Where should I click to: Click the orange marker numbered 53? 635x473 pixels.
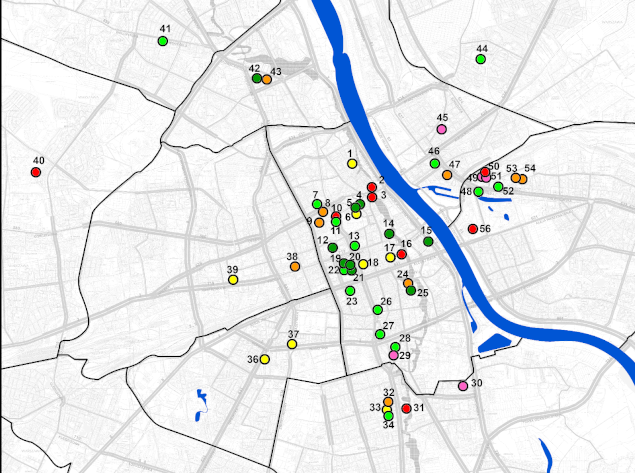[515, 178]
